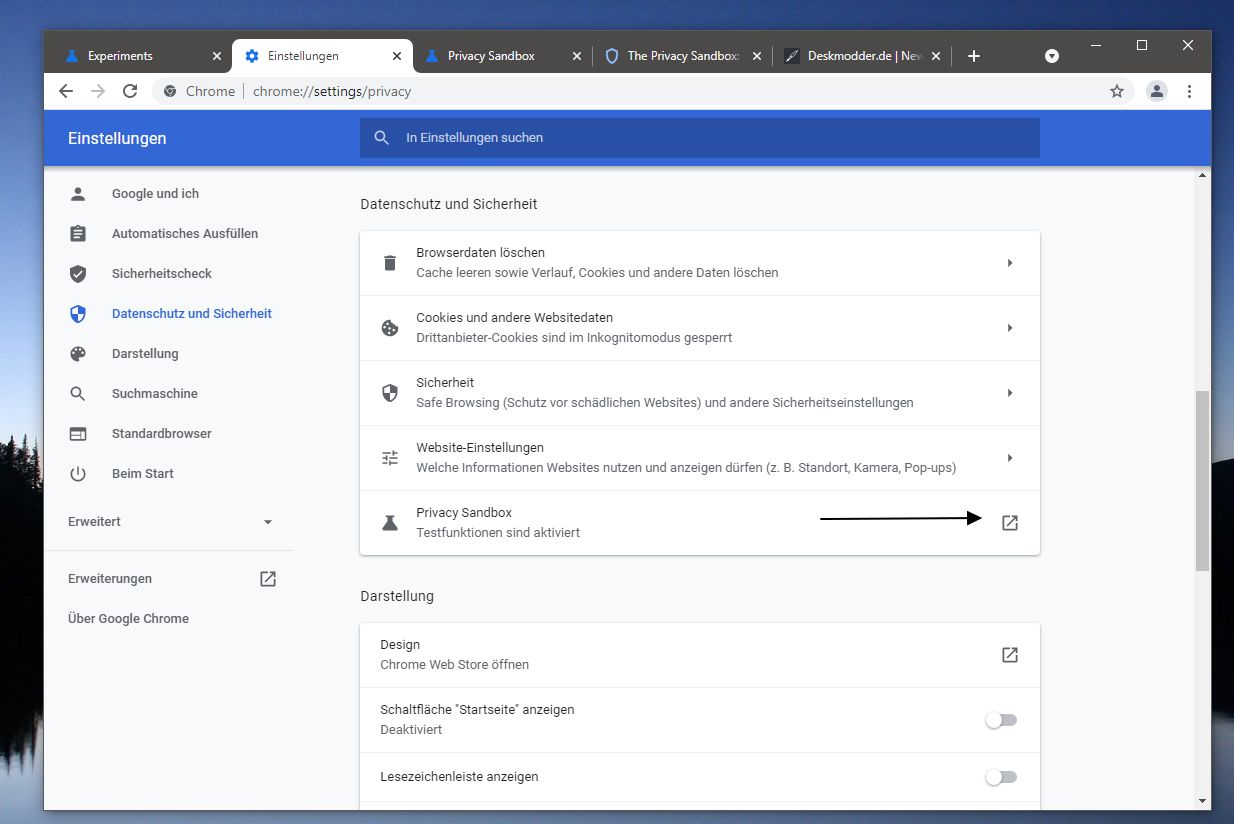Image resolution: width=1234 pixels, height=824 pixels.
Task: Click the search magnifier icon in settings
Action: pyautogui.click(x=381, y=138)
